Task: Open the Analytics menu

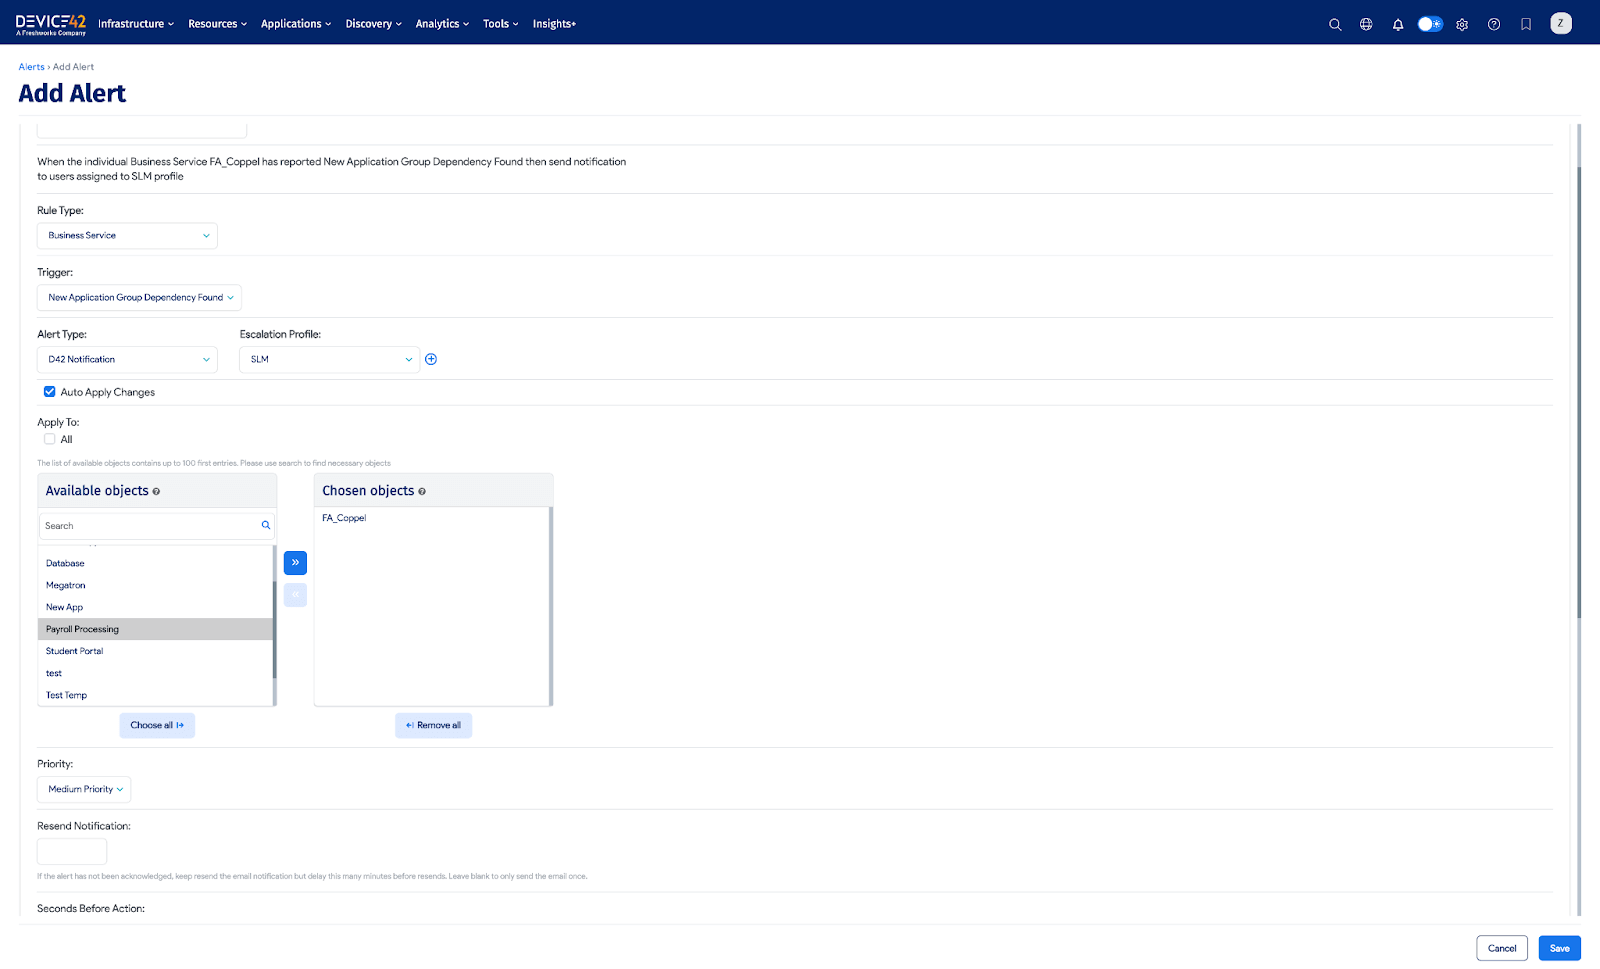Action: pos(442,24)
